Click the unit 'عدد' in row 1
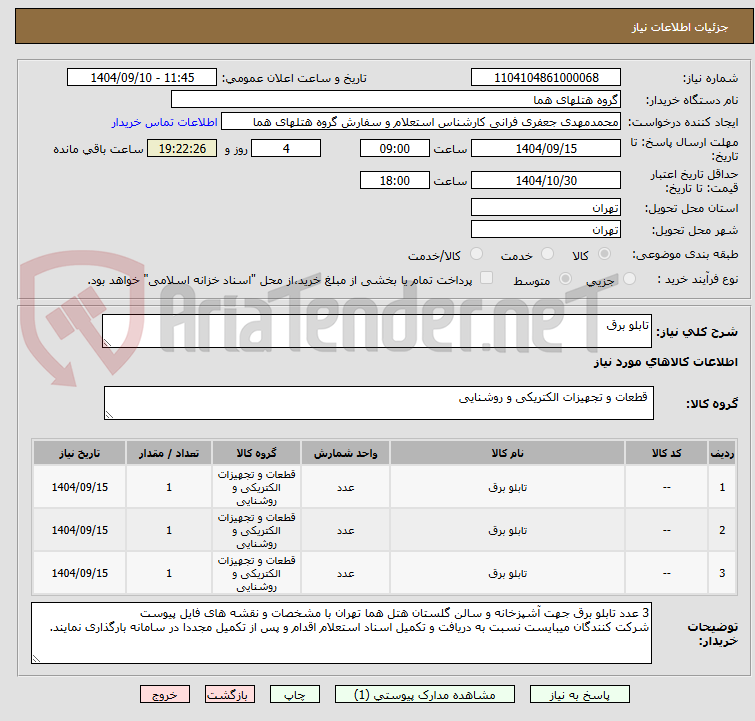The height and width of the screenshot is (721, 755). [x=346, y=487]
